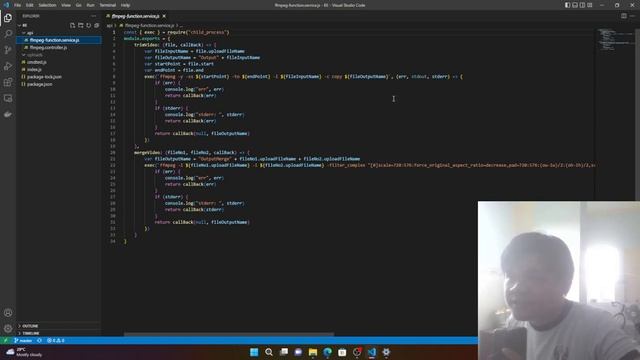This screenshot has width=640, height=360.
Task: Click the horizontal editor scrollbar
Action: 229,334
